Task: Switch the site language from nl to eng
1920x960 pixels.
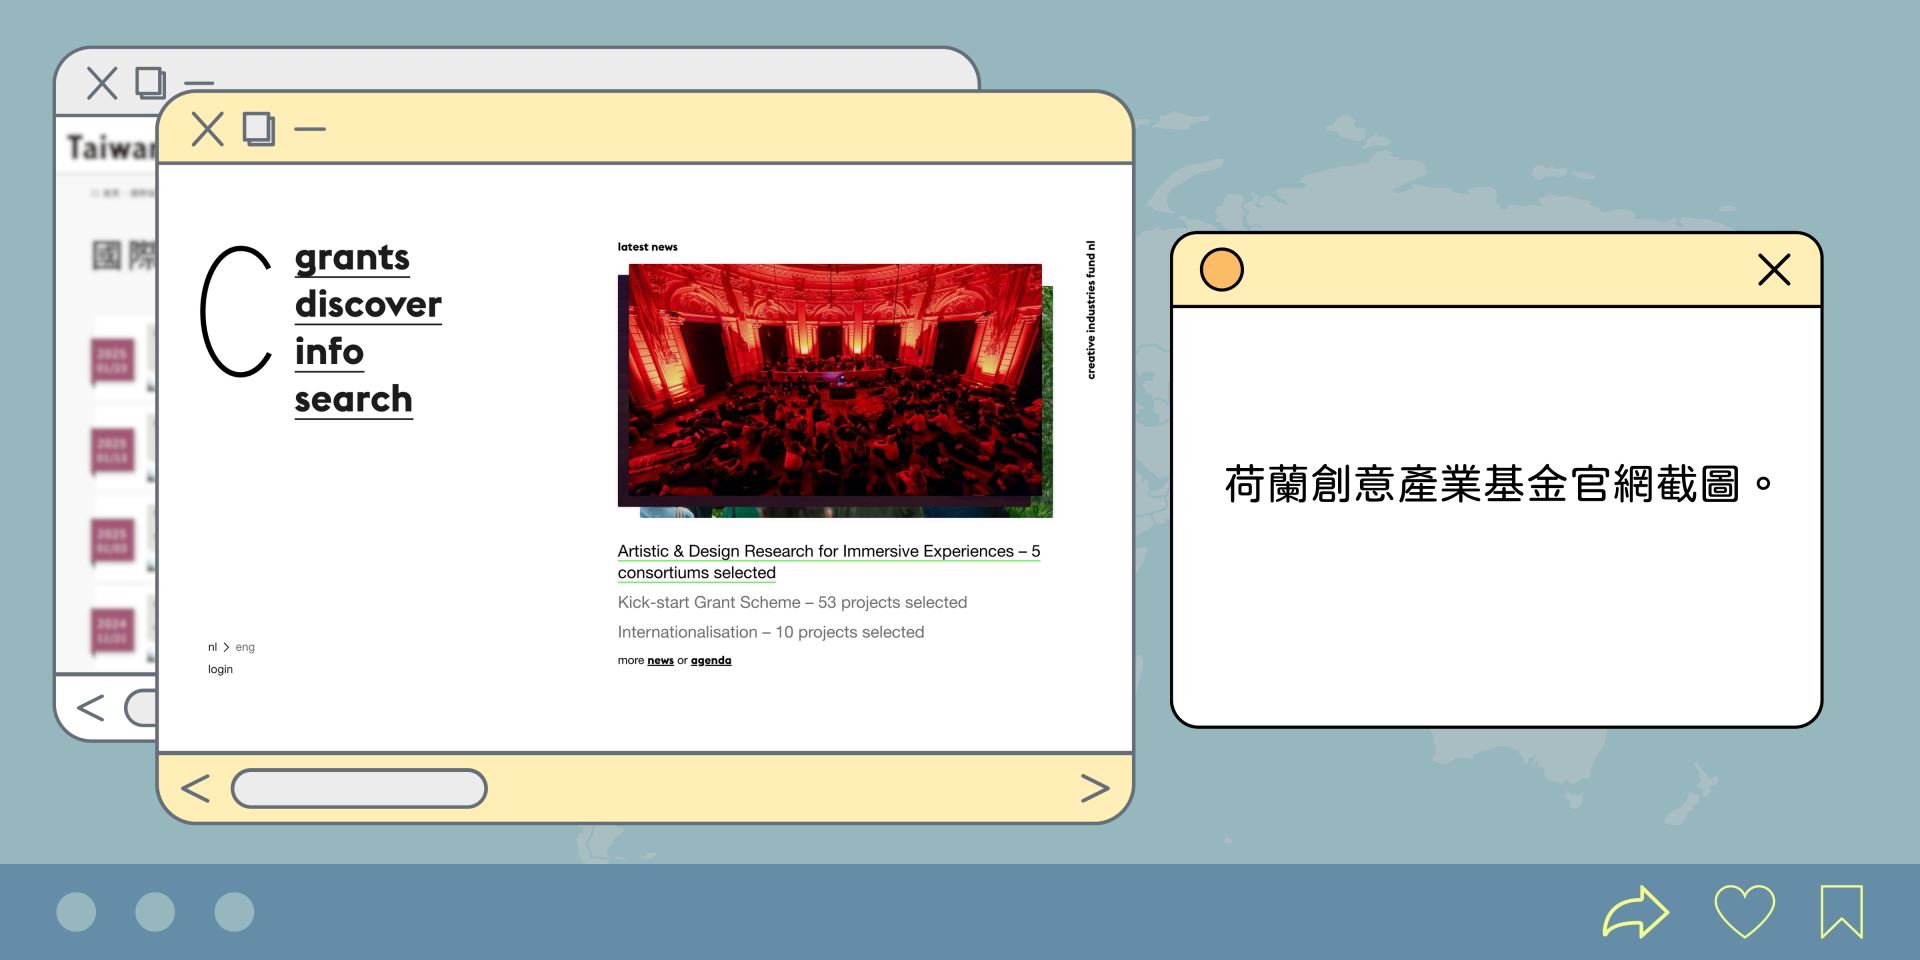Action: tap(246, 647)
